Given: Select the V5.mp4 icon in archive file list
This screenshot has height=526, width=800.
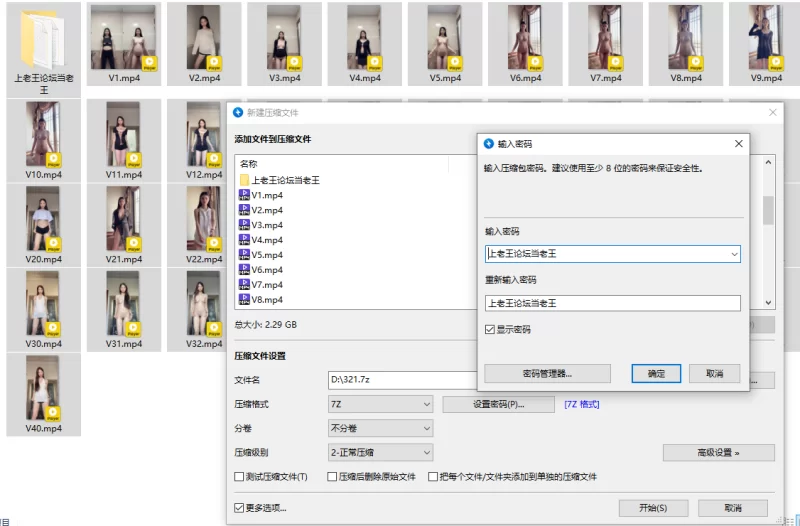Looking at the screenshot, I should tap(244, 255).
